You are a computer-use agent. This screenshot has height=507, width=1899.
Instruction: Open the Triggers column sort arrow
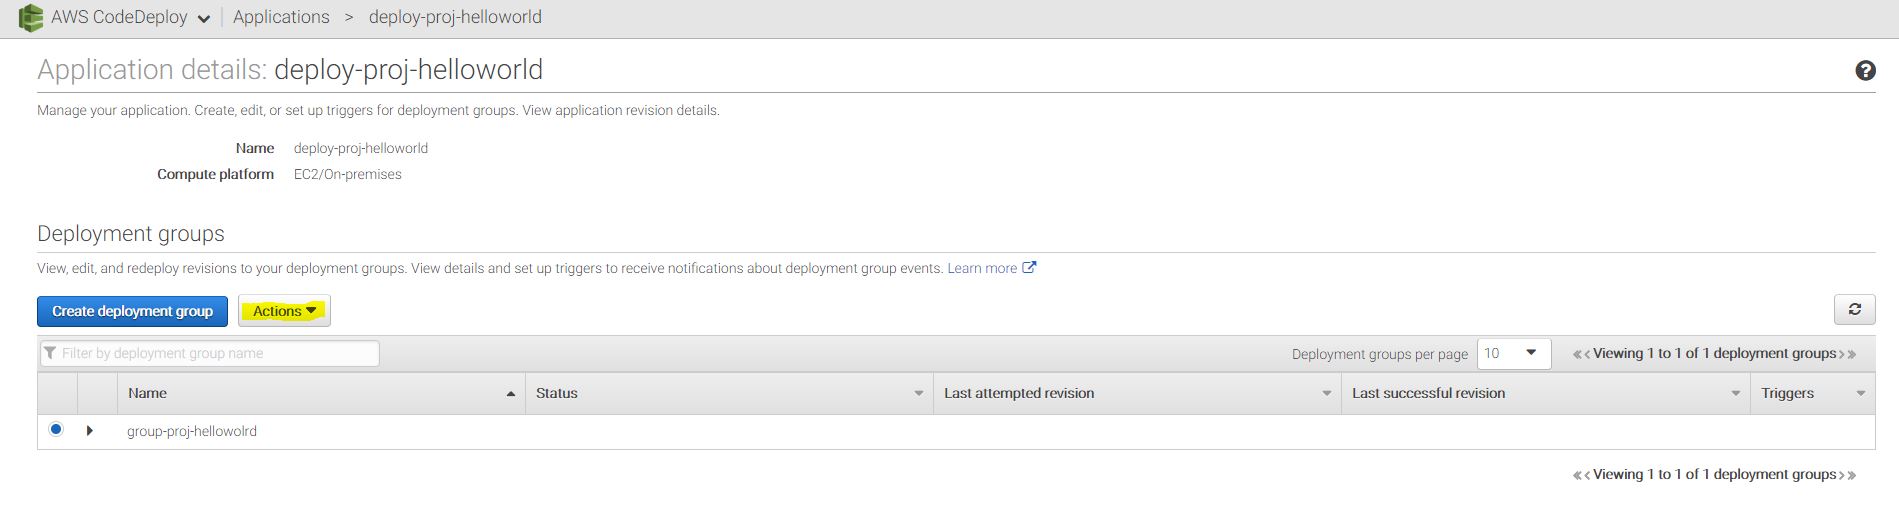pos(1860,394)
